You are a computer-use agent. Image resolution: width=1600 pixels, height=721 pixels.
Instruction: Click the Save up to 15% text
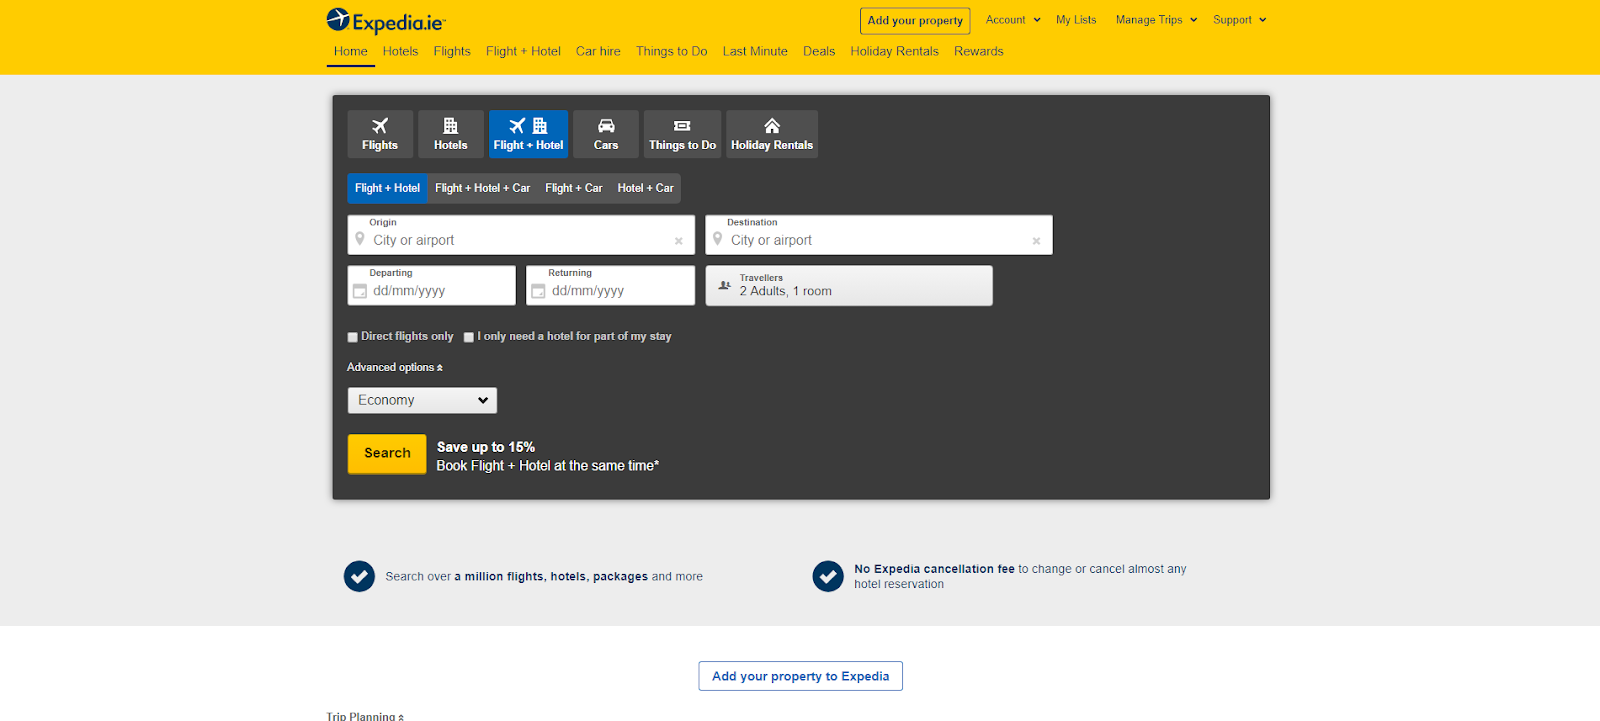click(486, 447)
